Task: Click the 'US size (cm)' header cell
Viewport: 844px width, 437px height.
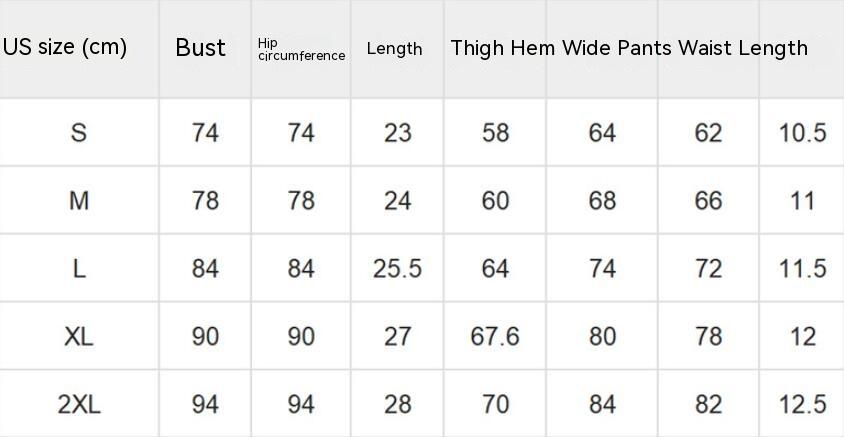Action: tap(65, 47)
